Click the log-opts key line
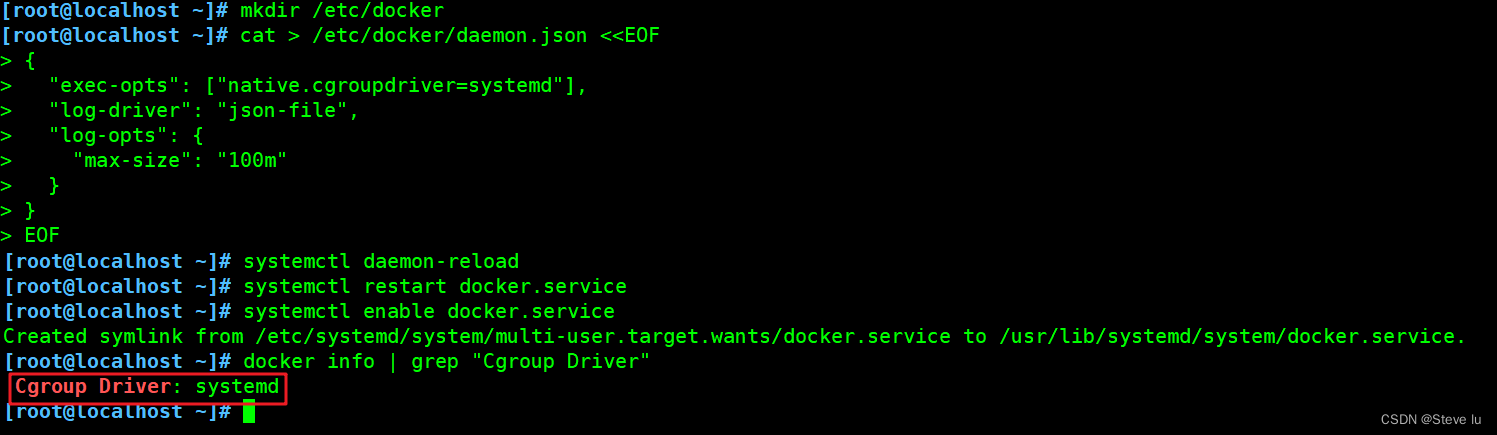Viewport: 1497px width, 435px height. tap(126, 136)
